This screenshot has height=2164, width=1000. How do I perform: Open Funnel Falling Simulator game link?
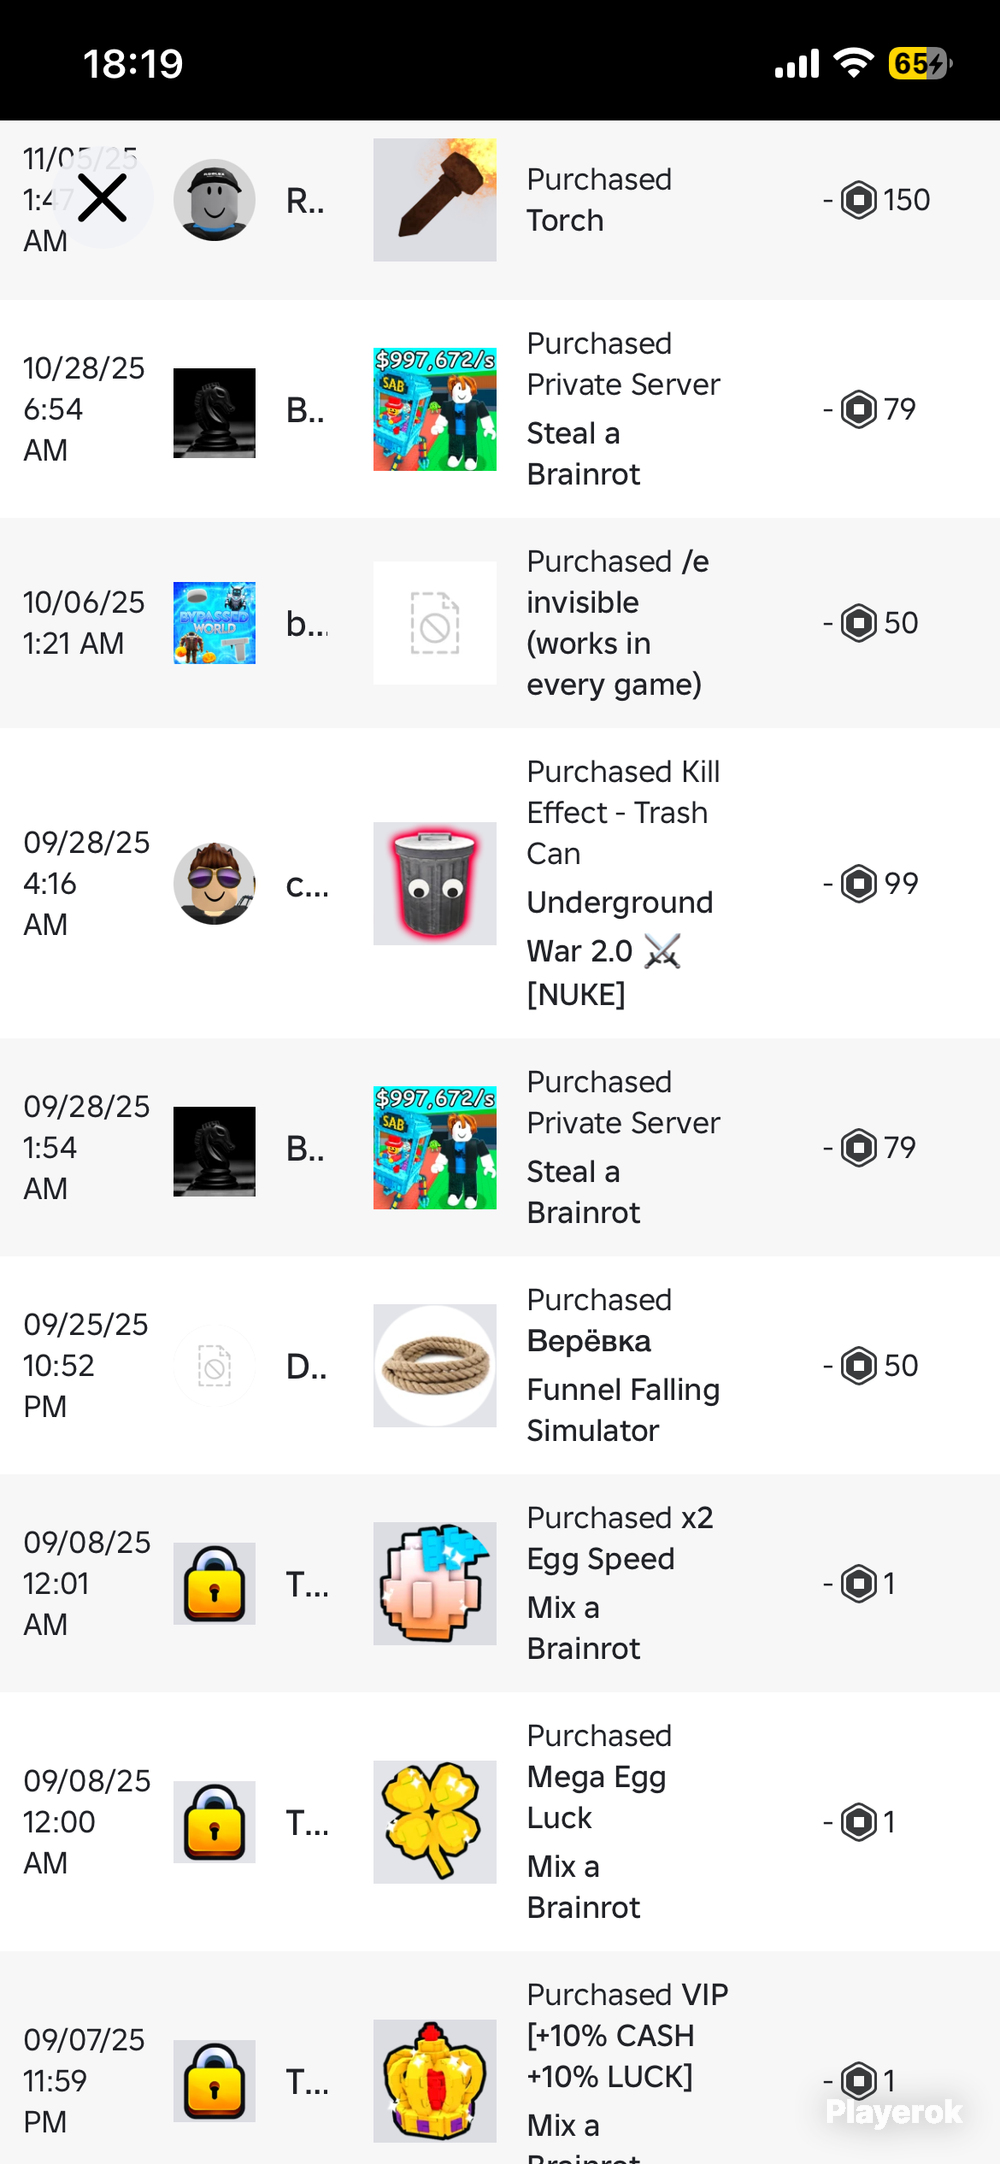click(623, 1410)
